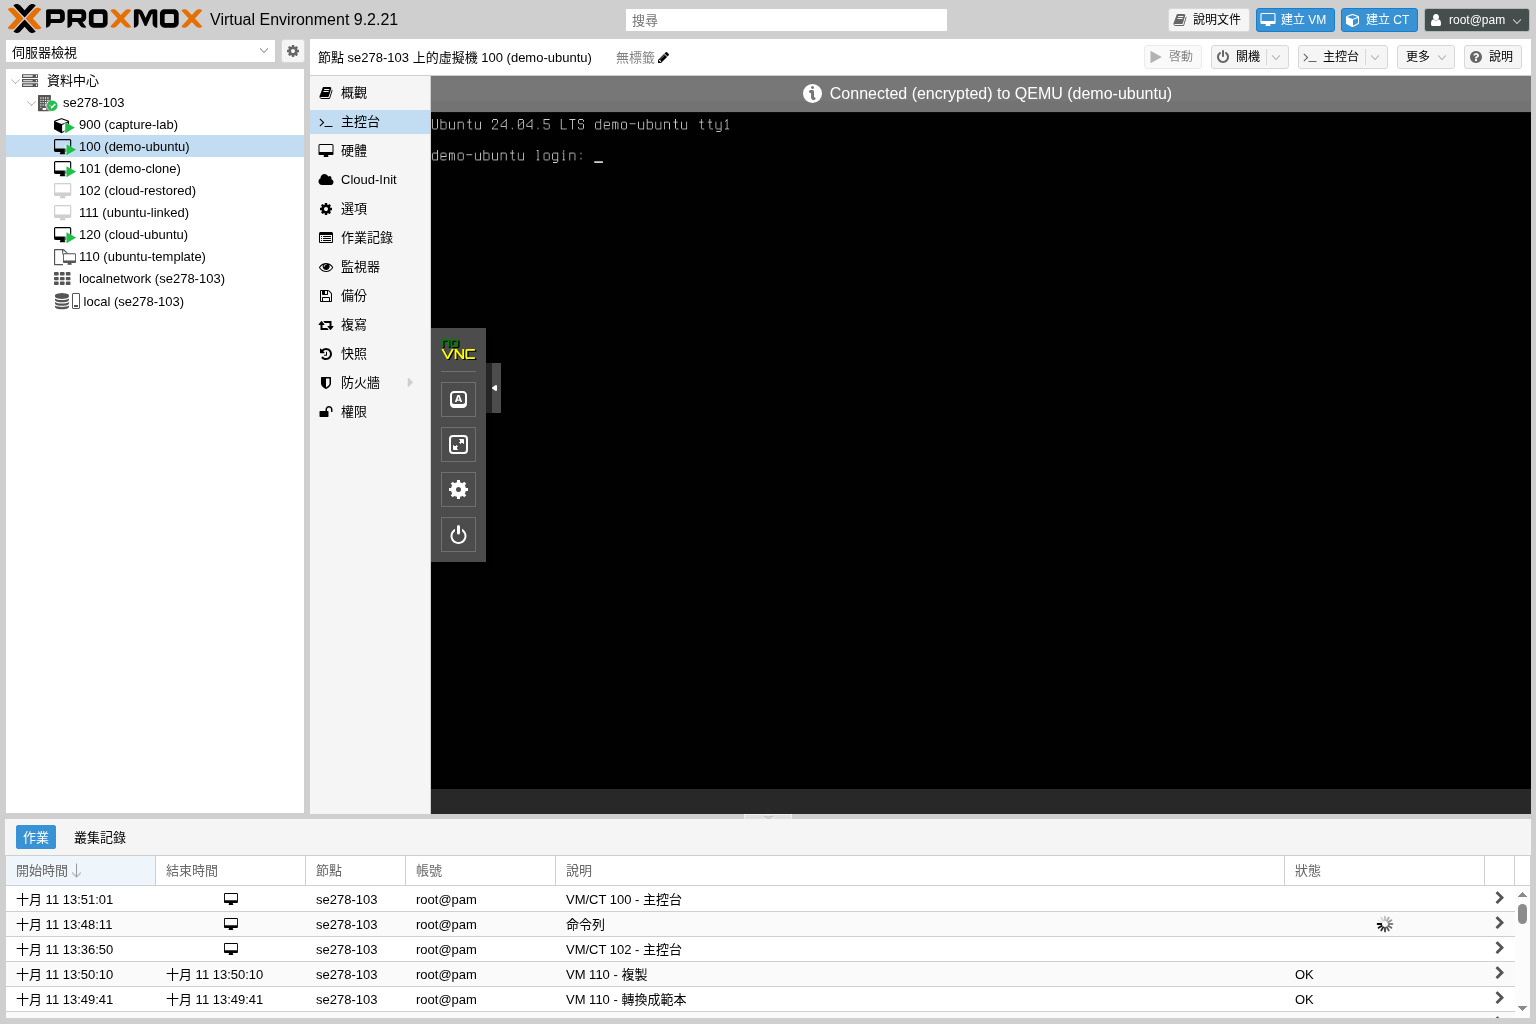
Task: Select 110 (ubuntu-template) in tree
Action: click(155, 257)
